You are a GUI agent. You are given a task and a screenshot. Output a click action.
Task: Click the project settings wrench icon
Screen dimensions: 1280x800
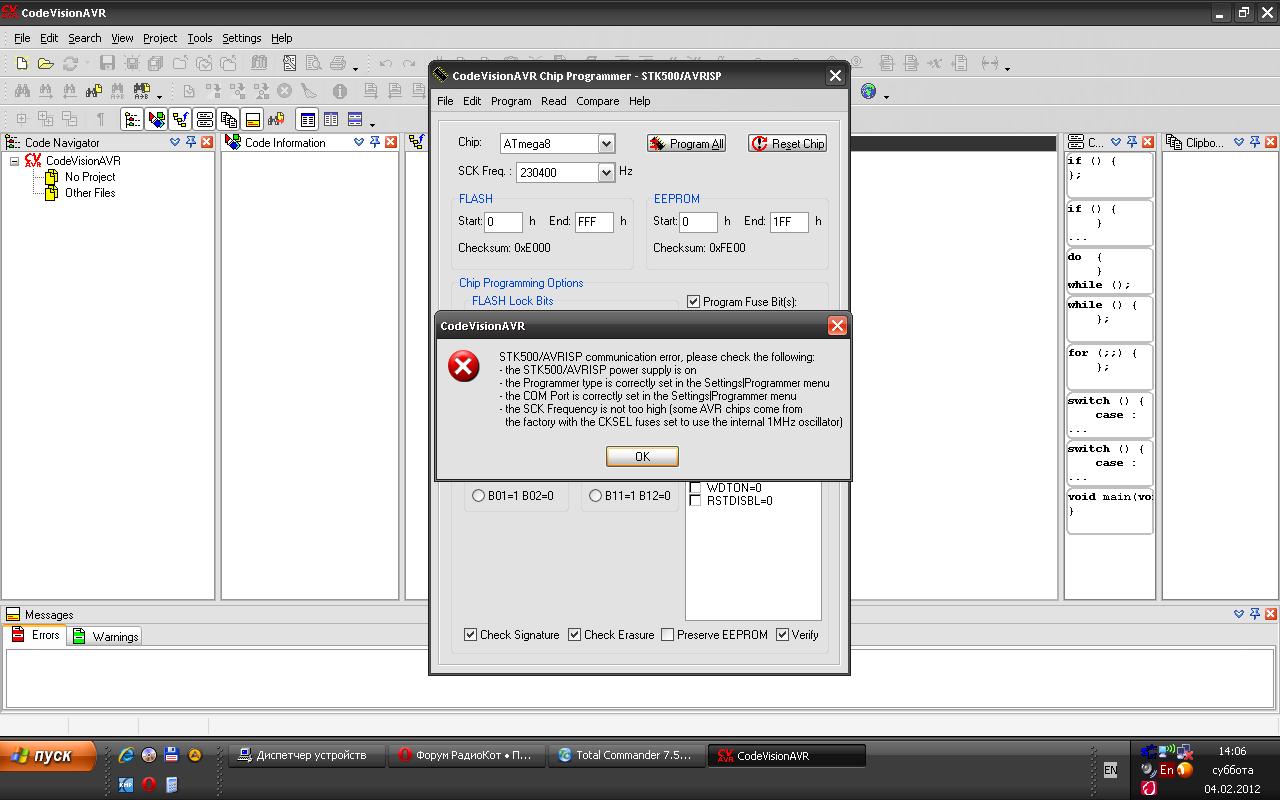pyautogui.click(x=289, y=63)
